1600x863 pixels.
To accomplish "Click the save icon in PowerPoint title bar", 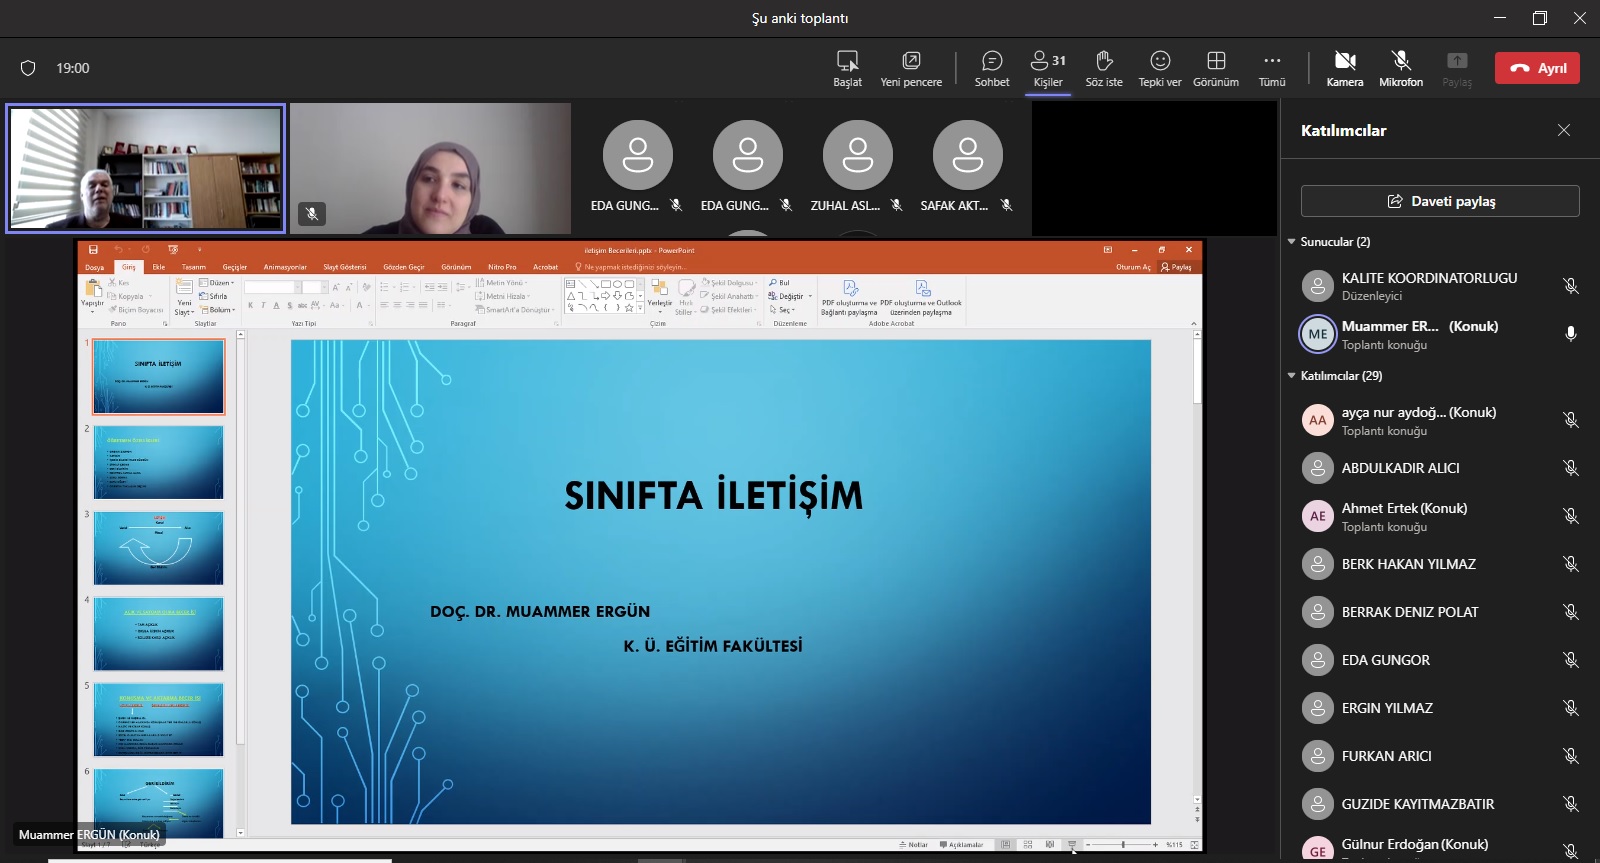I will pyautogui.click(x=93, y=250).
